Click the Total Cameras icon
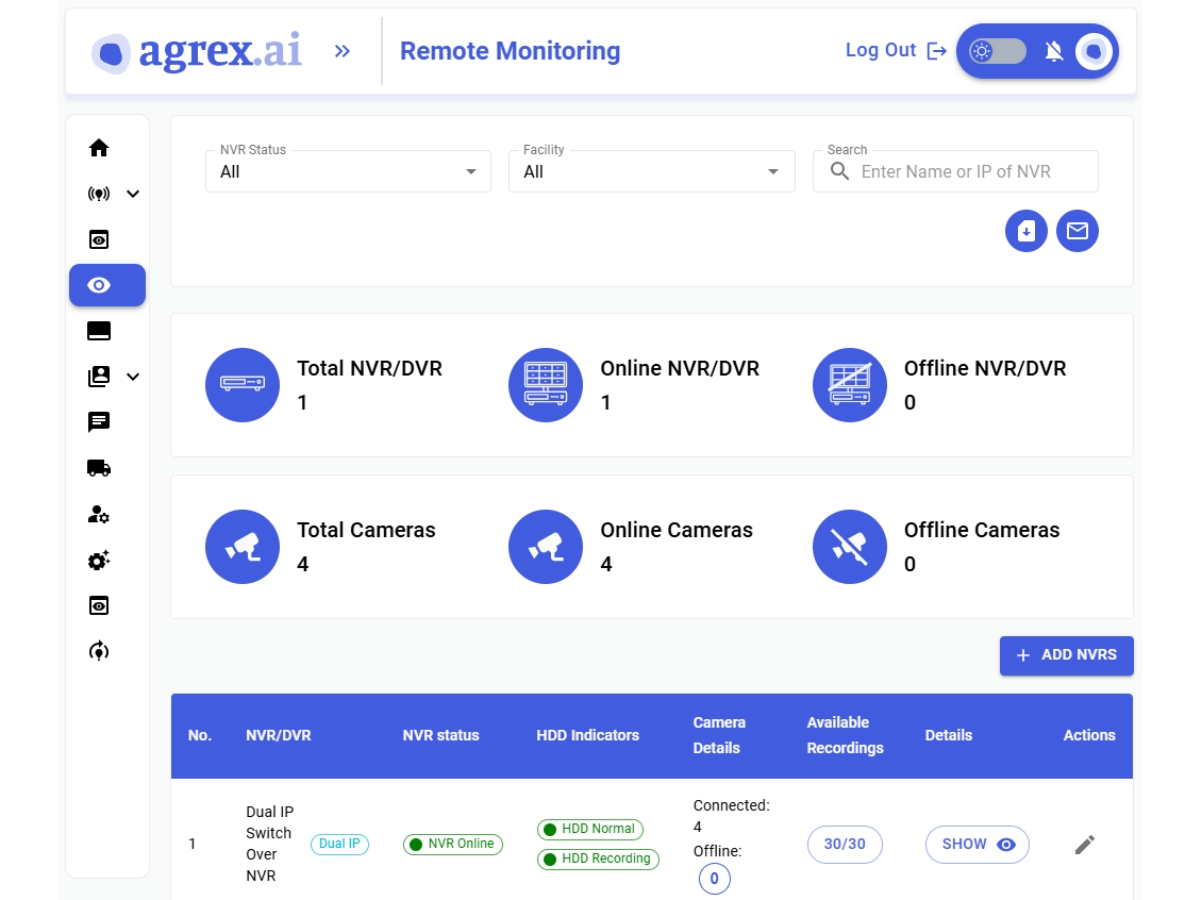 pyautogui.click(x=242, y=547)
